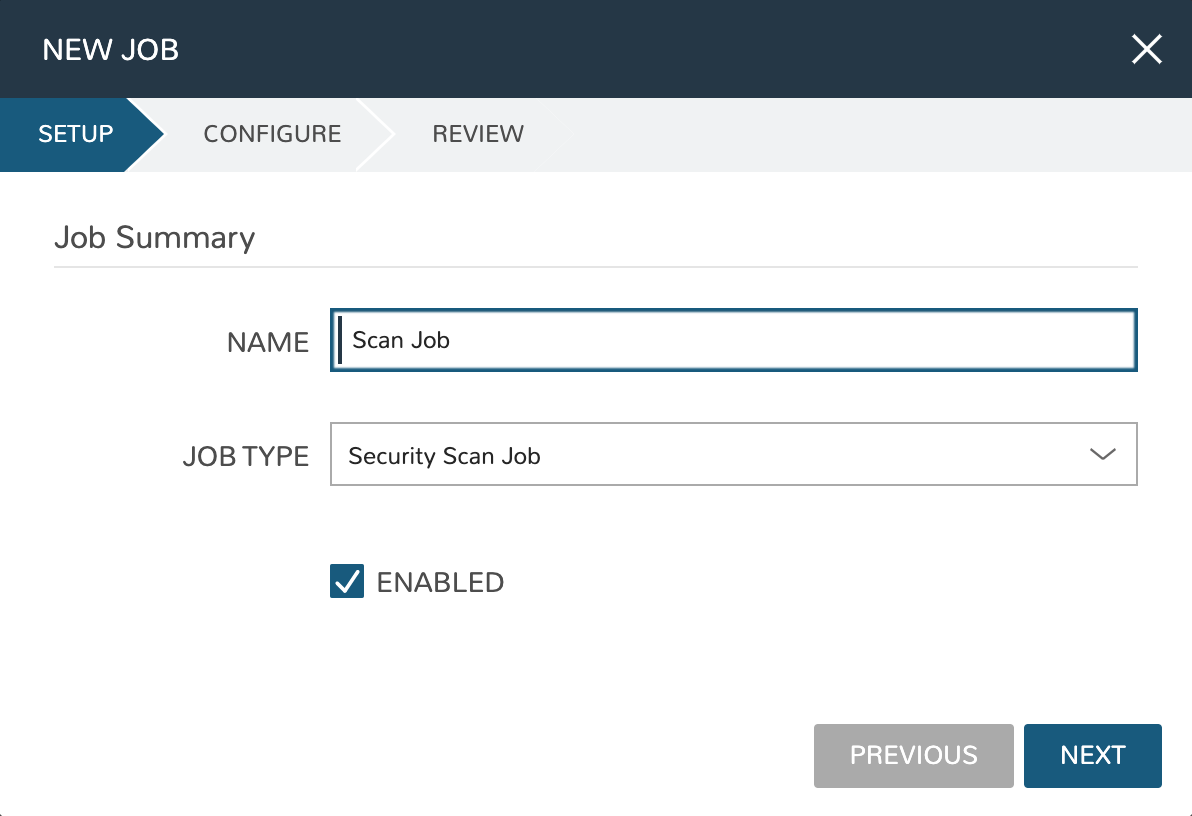Click the Job Type field label
The image size is (1192, 816).
246,456
